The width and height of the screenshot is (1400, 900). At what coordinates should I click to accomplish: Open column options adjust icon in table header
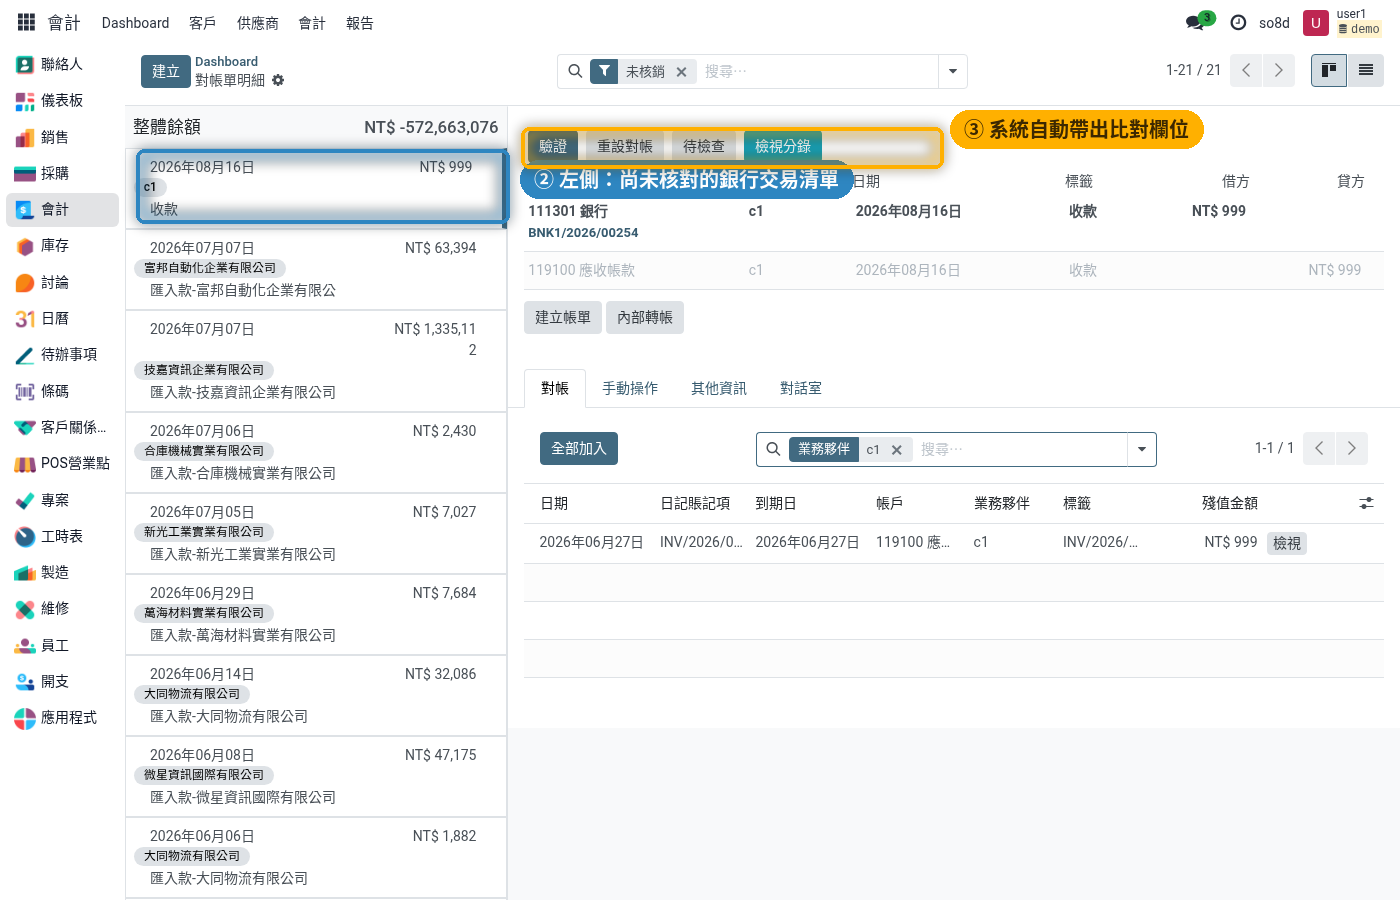tap(1366, 503)
